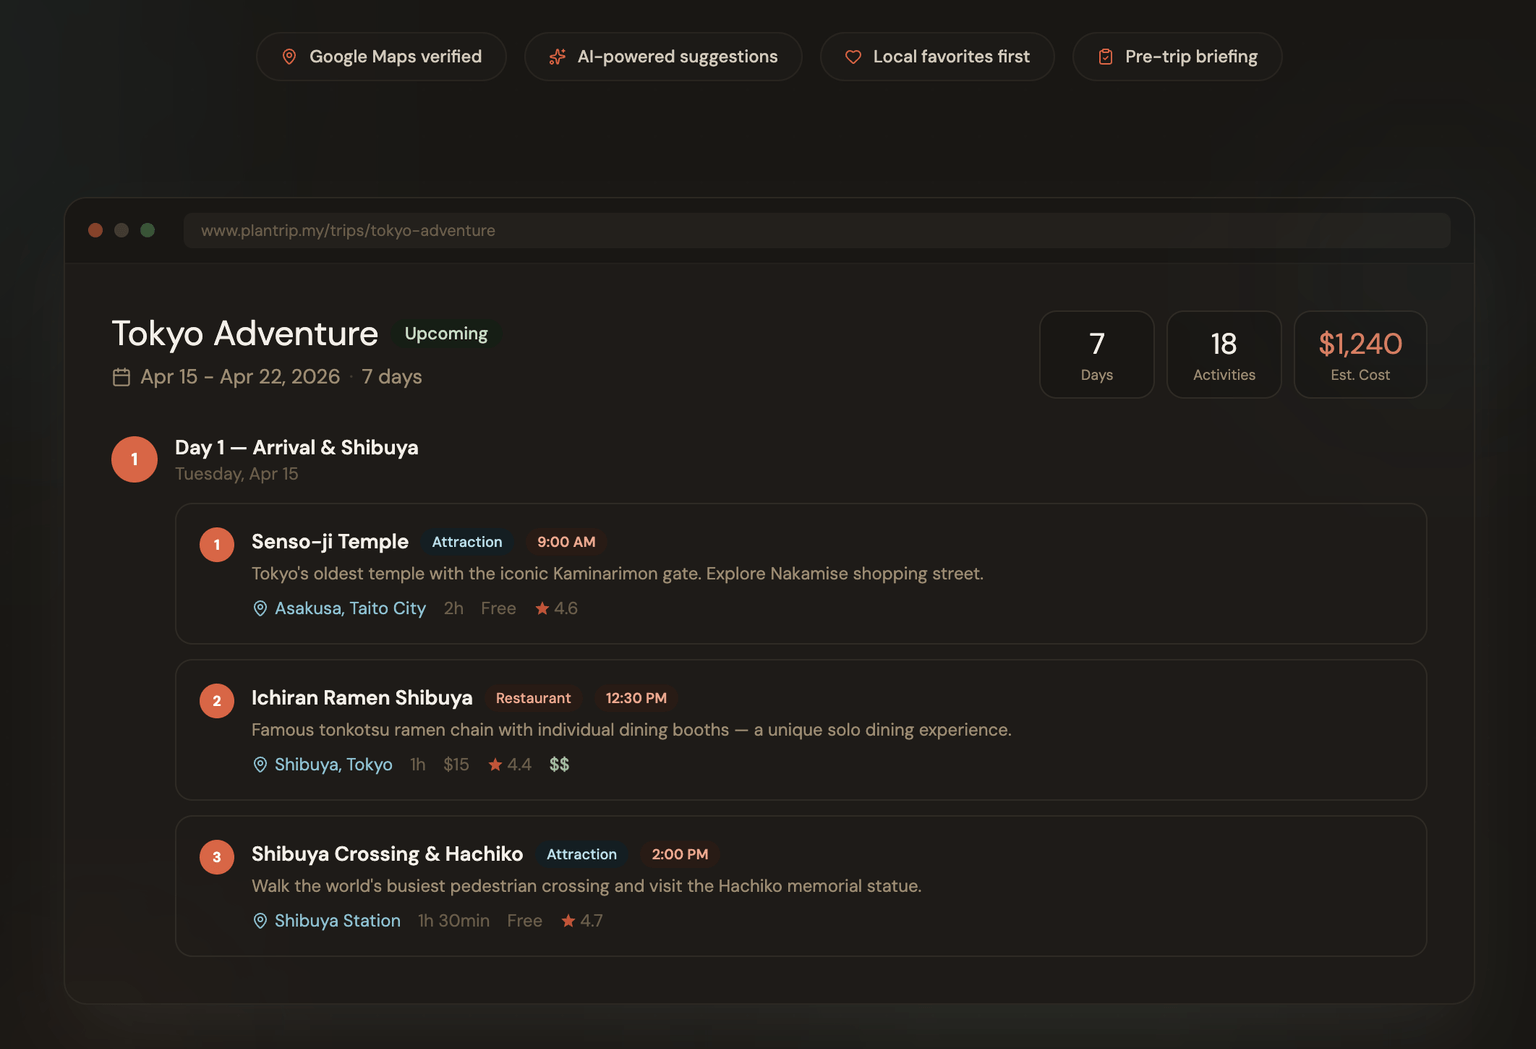Click the 9:00 AM time badge
1536x1049 pixels.
(566, 542)
